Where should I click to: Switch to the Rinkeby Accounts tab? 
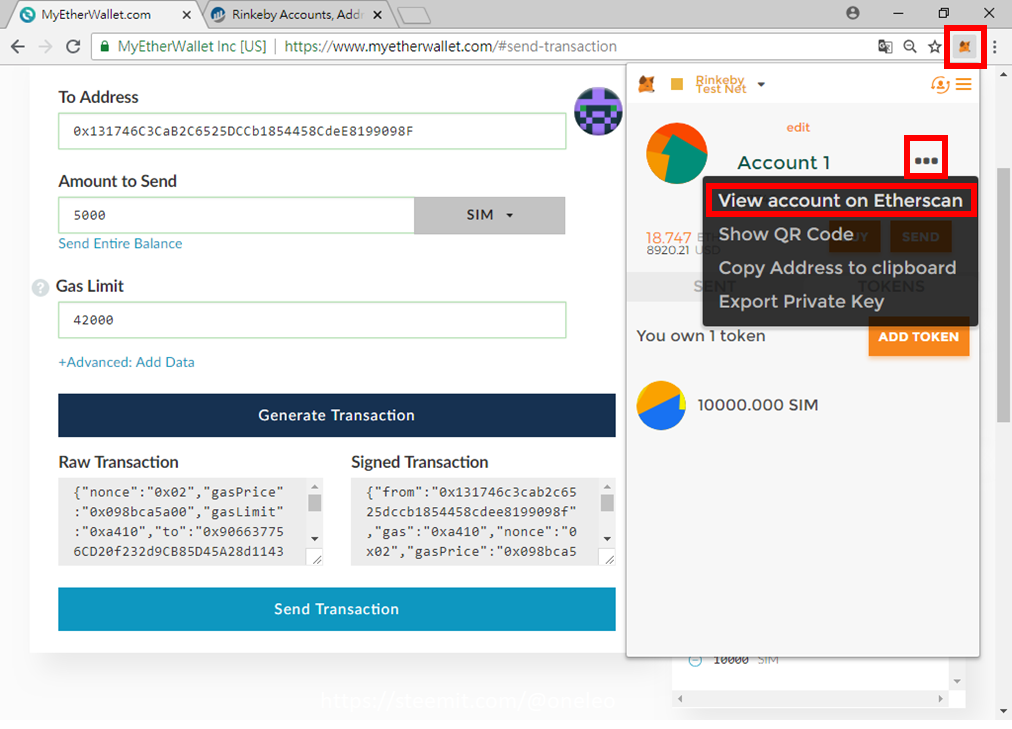298,14
